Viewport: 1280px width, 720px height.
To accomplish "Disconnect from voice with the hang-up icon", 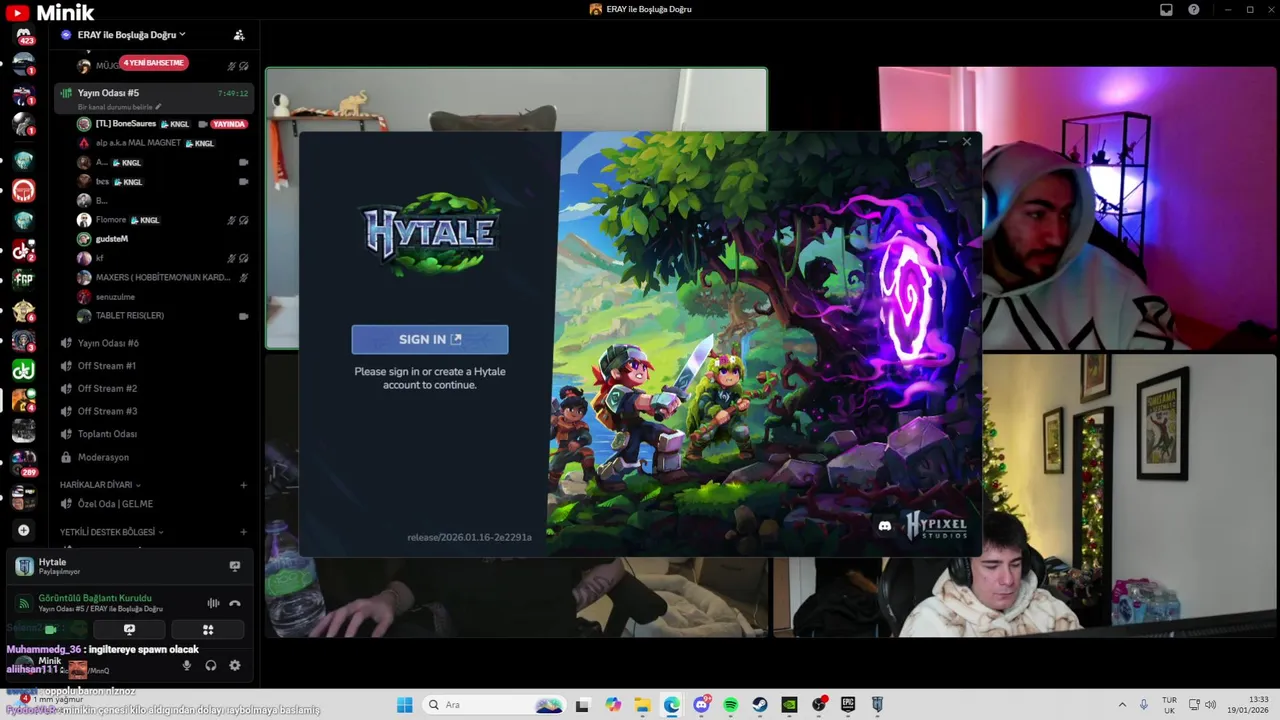I will pyautogui.click(x=235, y=603).
